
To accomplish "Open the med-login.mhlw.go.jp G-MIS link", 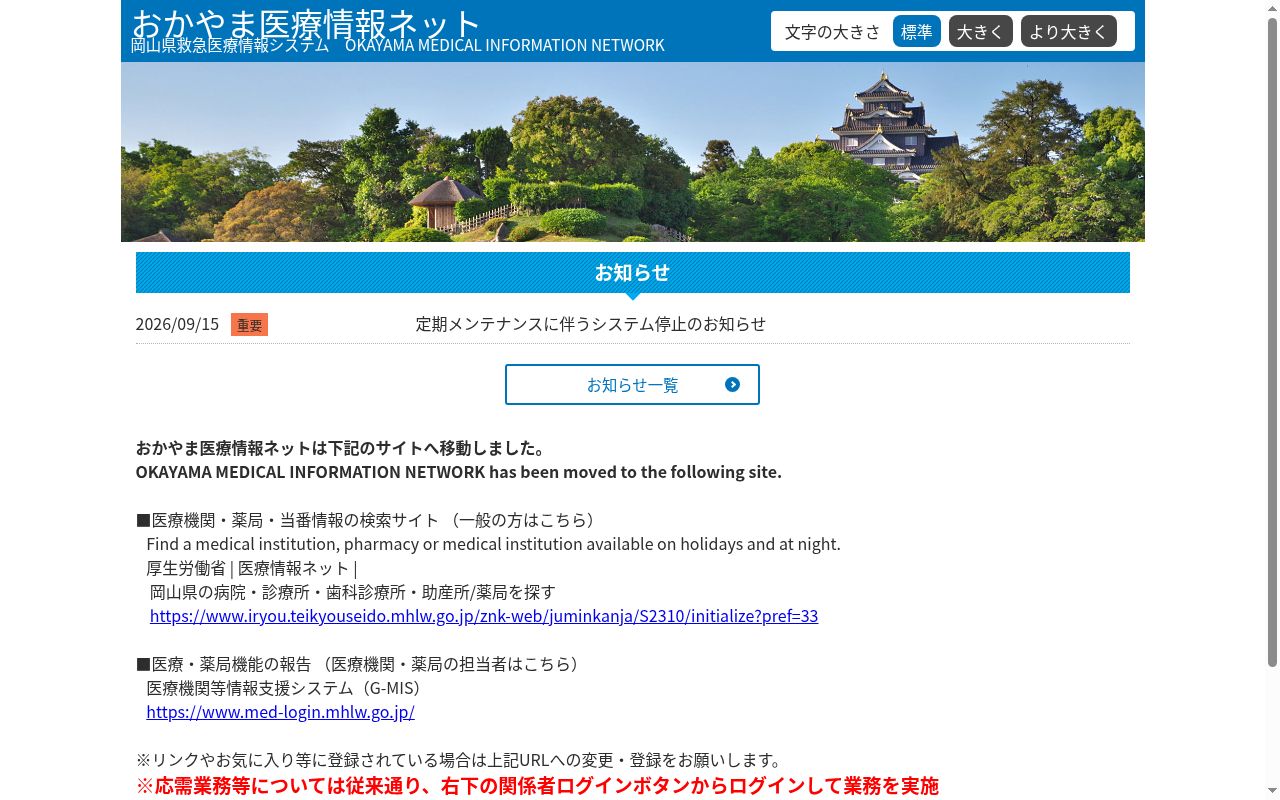I will (280, 712).
